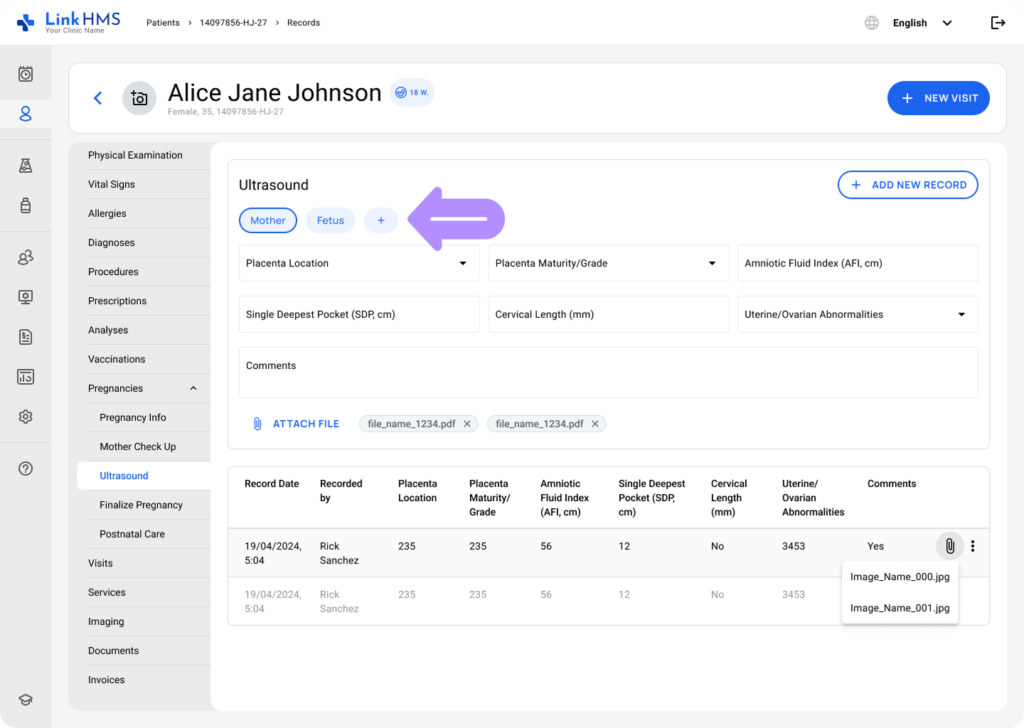Collapse the Pregnancies section in the menu
Image resolution: width=1024 pixels, height=728 pixels.
click(194, 389)
